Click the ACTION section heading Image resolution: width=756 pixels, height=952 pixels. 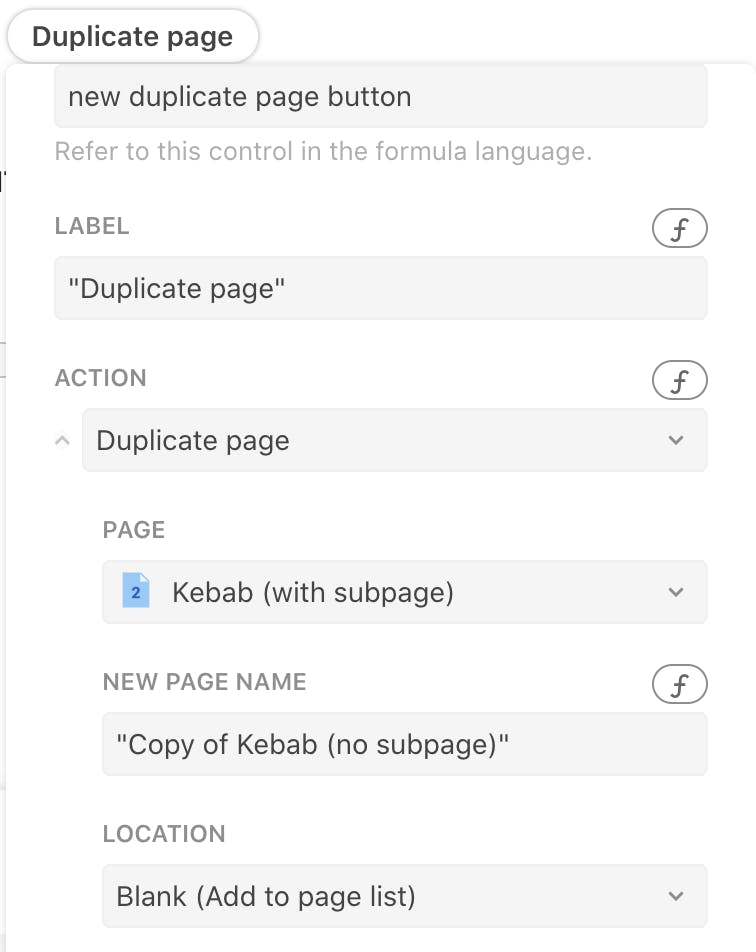click(101, 378)
